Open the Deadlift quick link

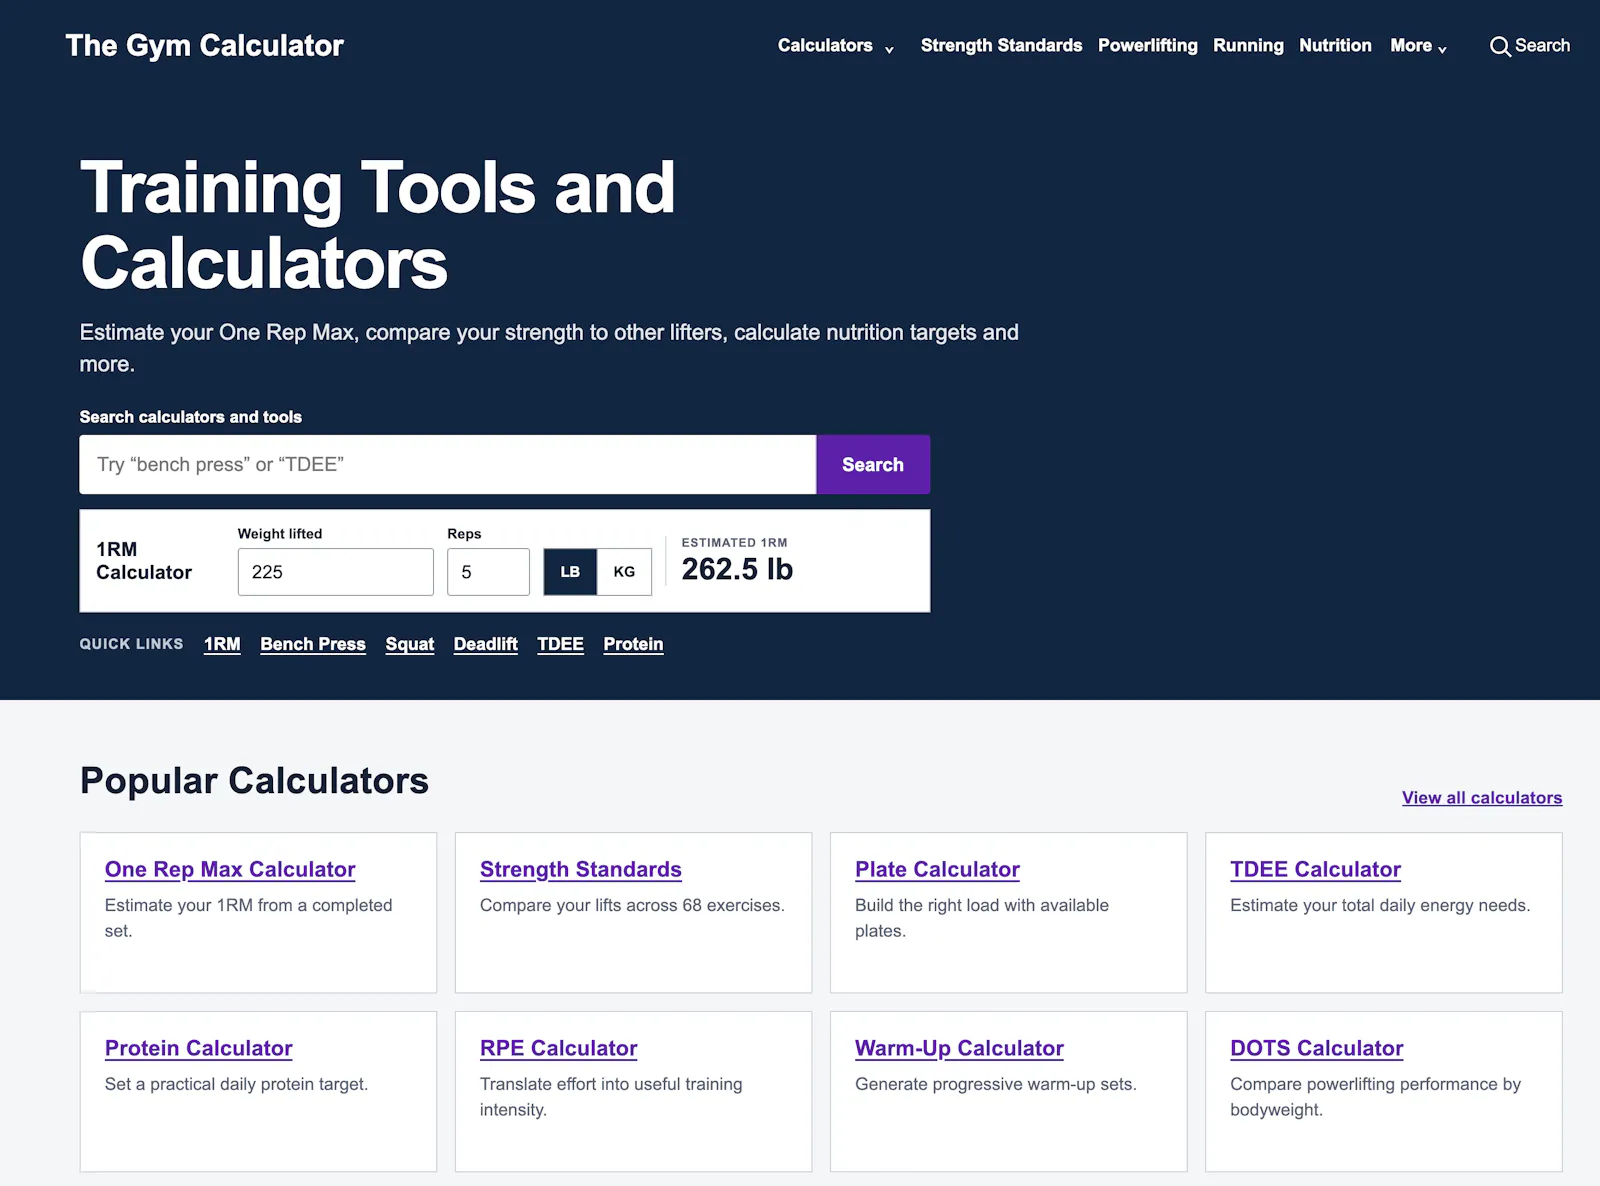coord(486,644)
